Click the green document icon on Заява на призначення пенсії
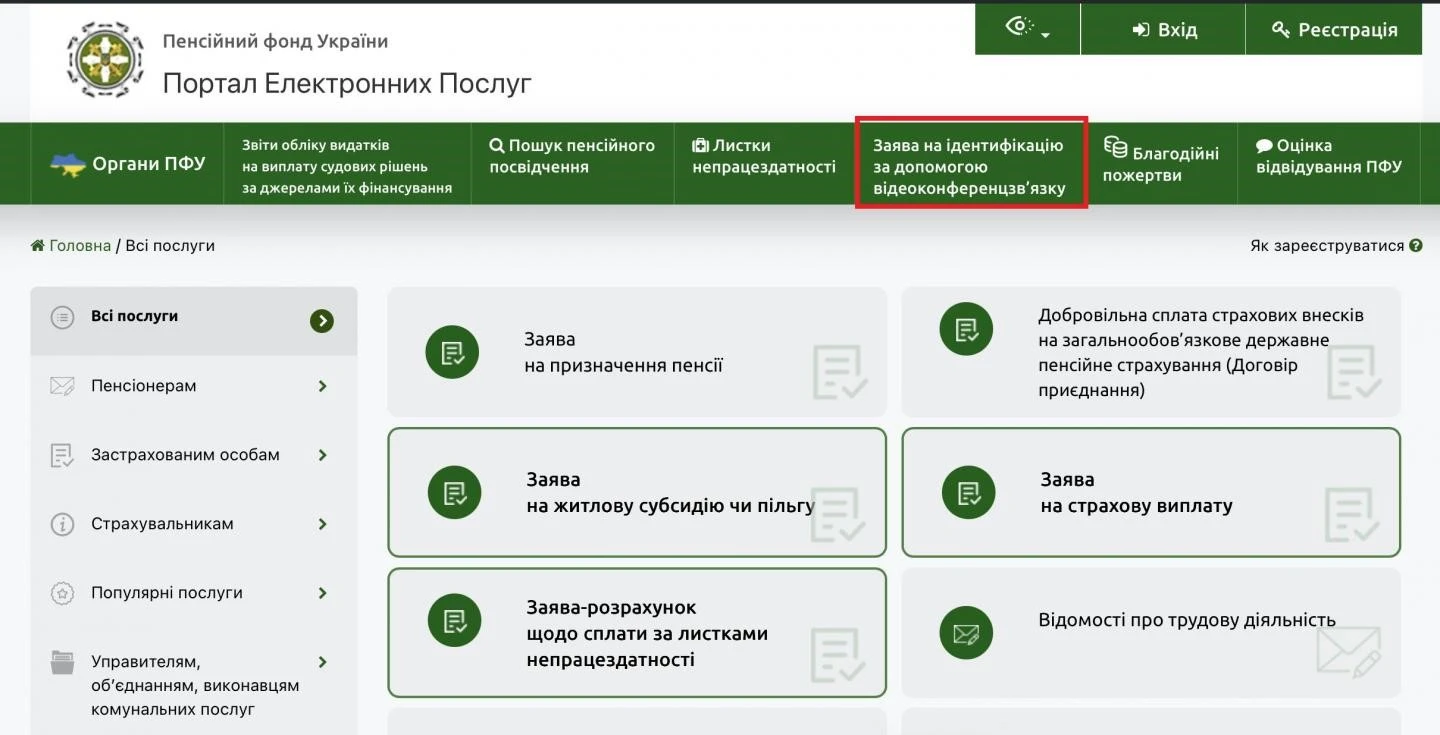 [452, 352]
